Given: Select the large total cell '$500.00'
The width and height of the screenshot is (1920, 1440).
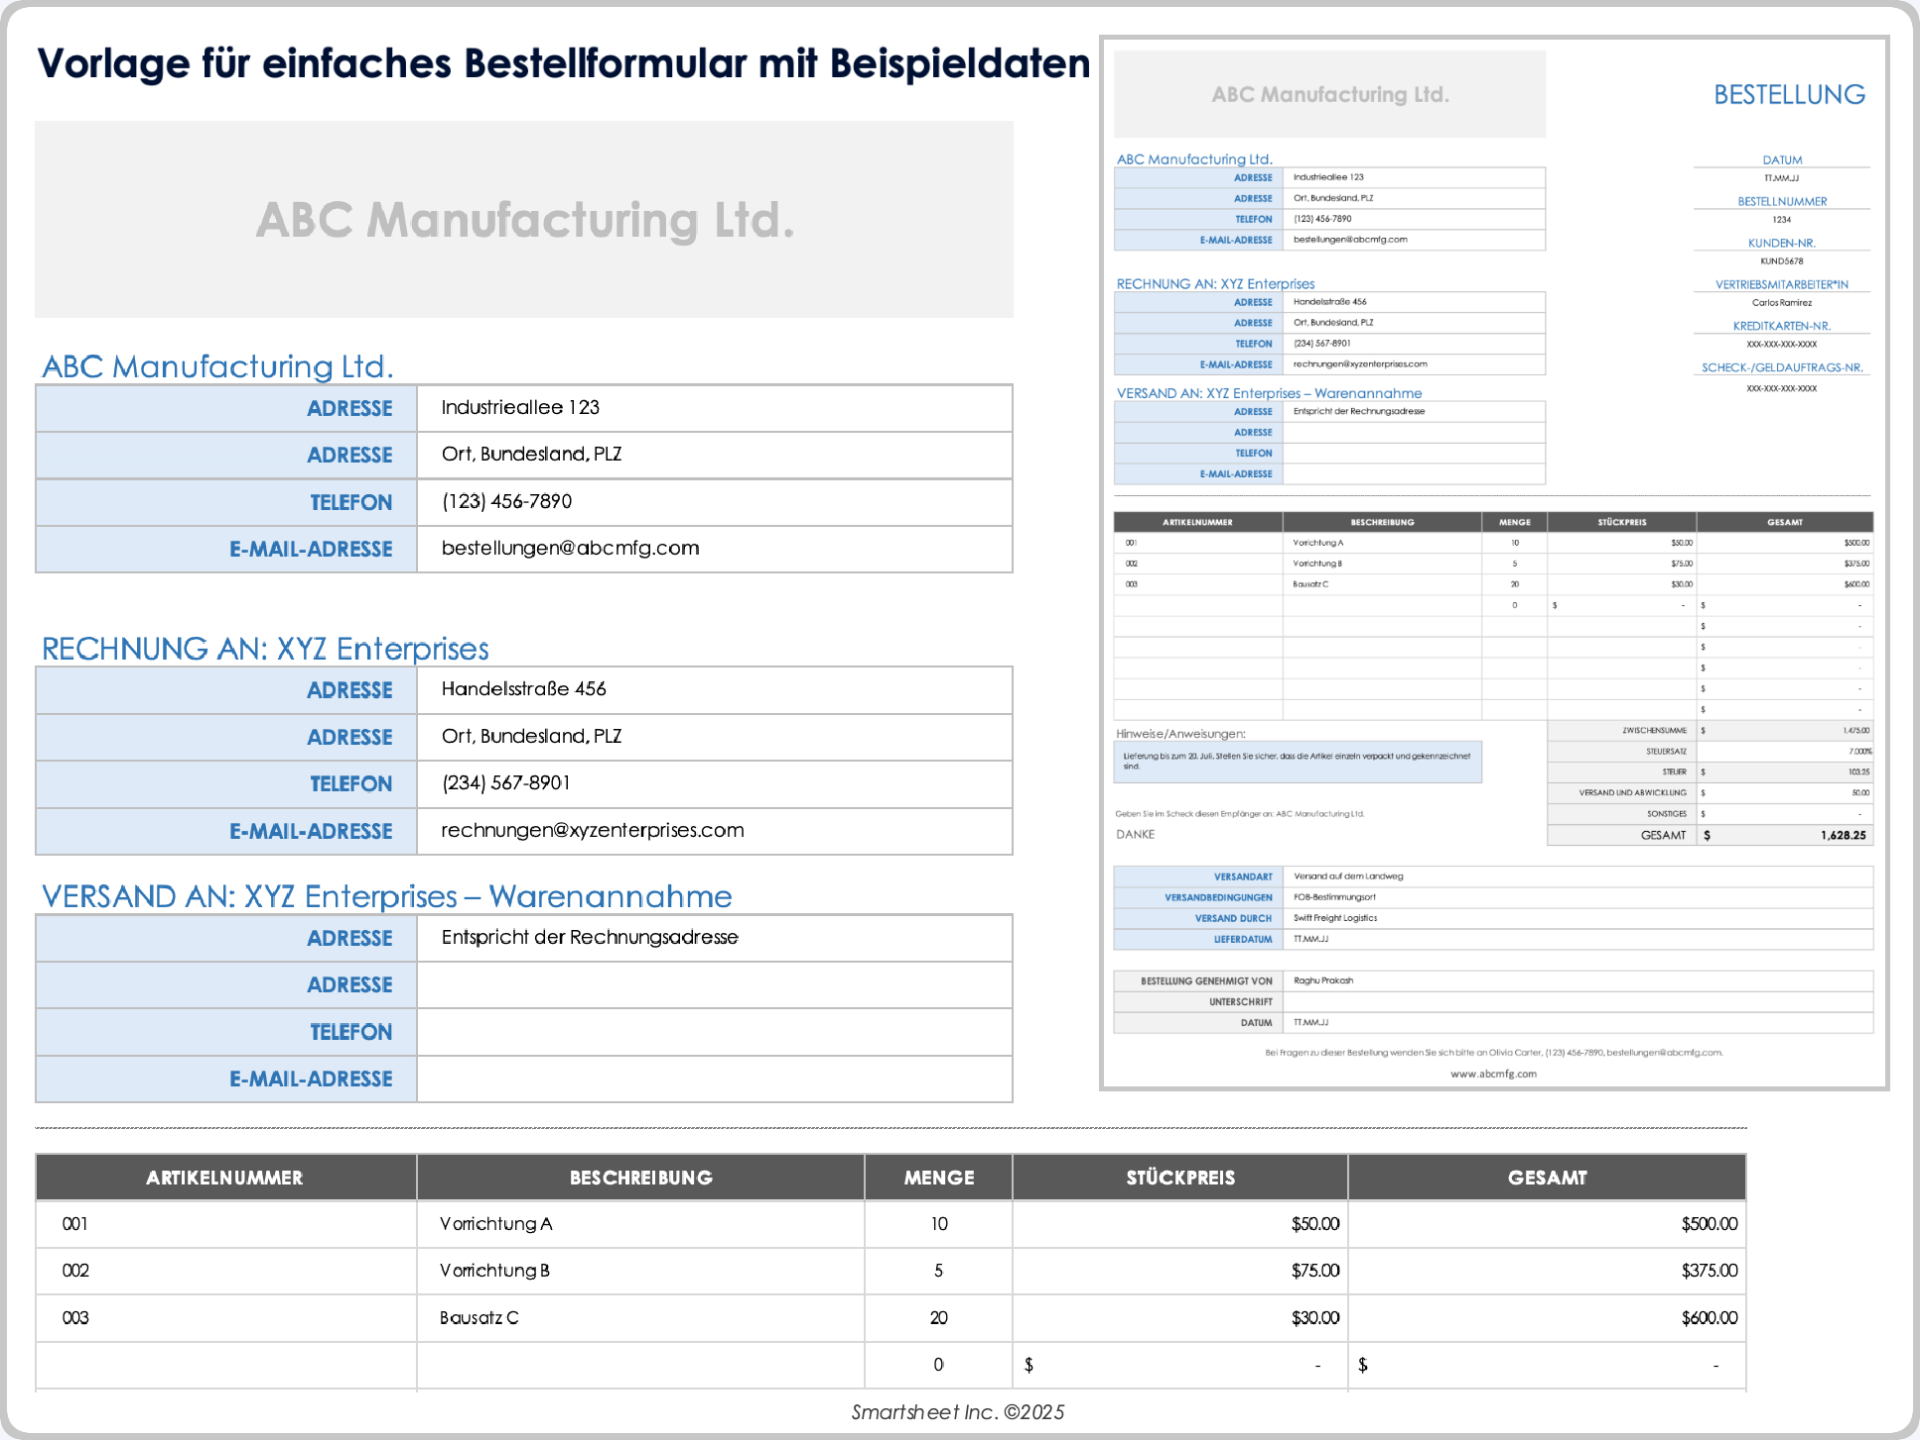Looking at the screenshot, I should coord(1547,1224).
